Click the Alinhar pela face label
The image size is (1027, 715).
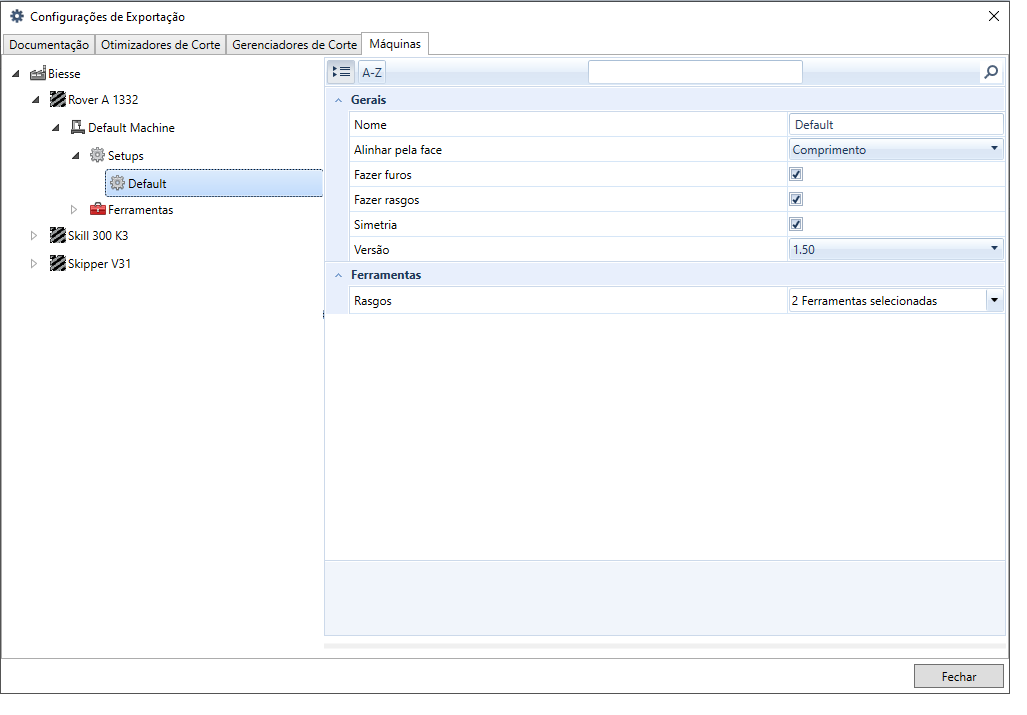click(398, 149)
